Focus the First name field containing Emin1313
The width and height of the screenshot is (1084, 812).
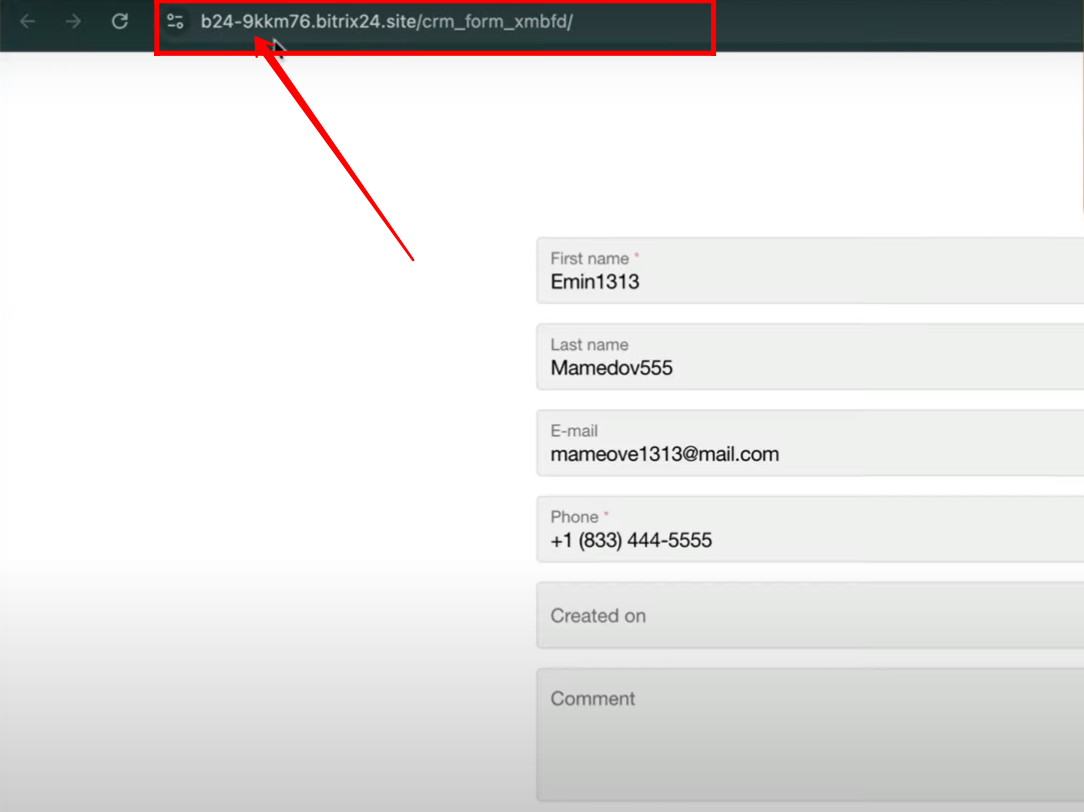point(810,270)
